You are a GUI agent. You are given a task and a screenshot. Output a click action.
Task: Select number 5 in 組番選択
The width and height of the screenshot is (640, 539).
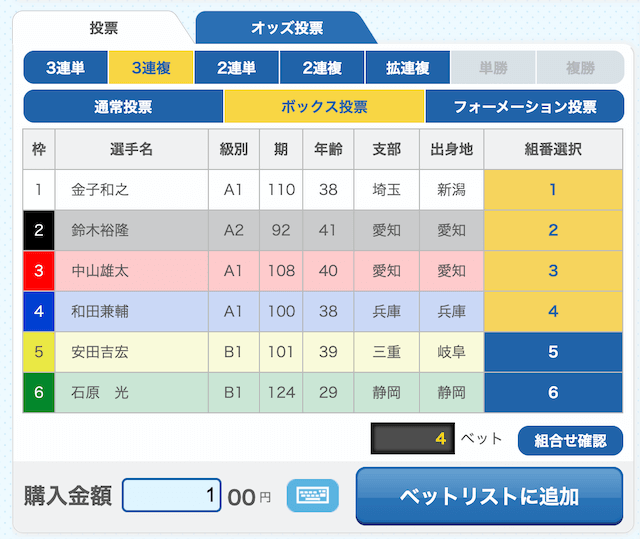click(x=553, y=352)
